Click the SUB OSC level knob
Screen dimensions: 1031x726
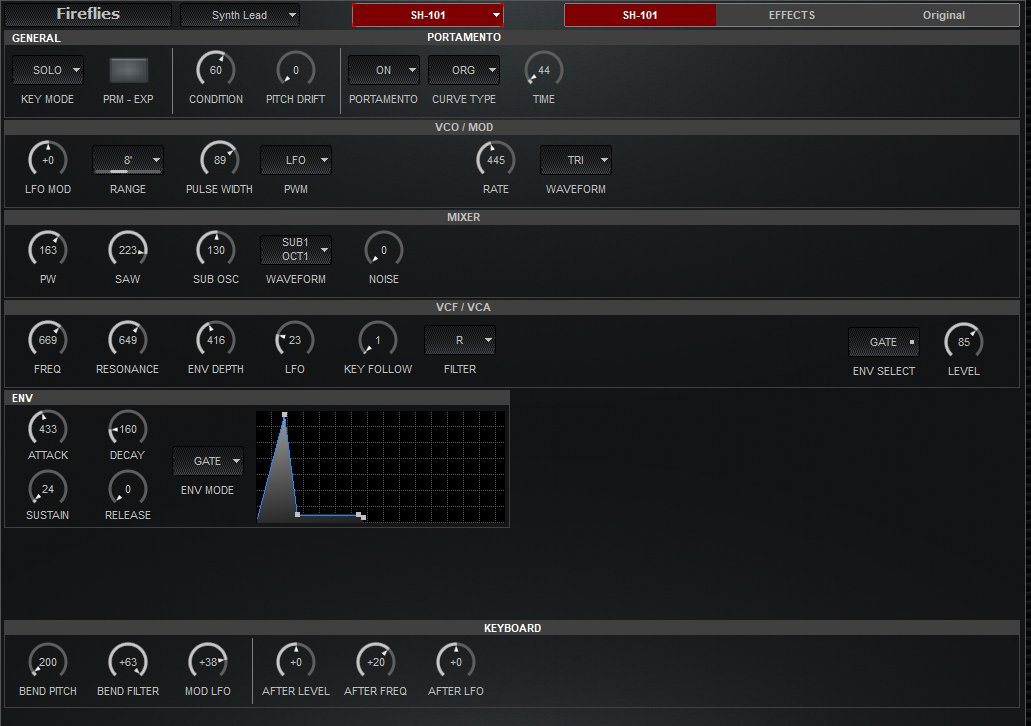(216, 250)
